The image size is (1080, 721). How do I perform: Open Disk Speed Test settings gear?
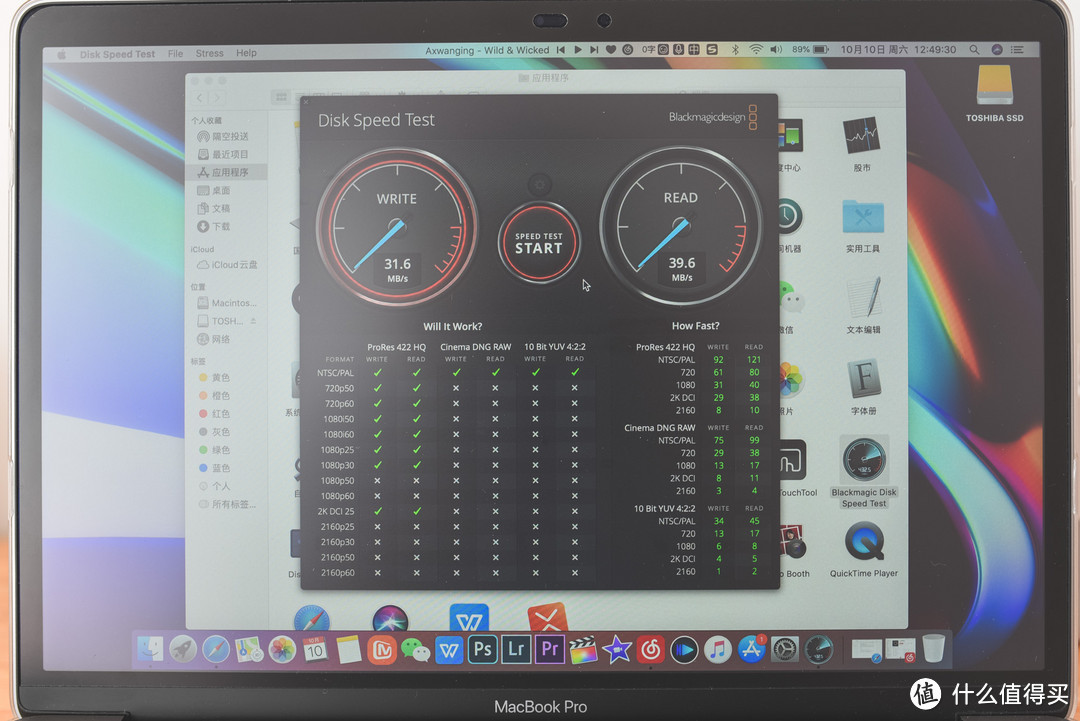coord(539,185)
